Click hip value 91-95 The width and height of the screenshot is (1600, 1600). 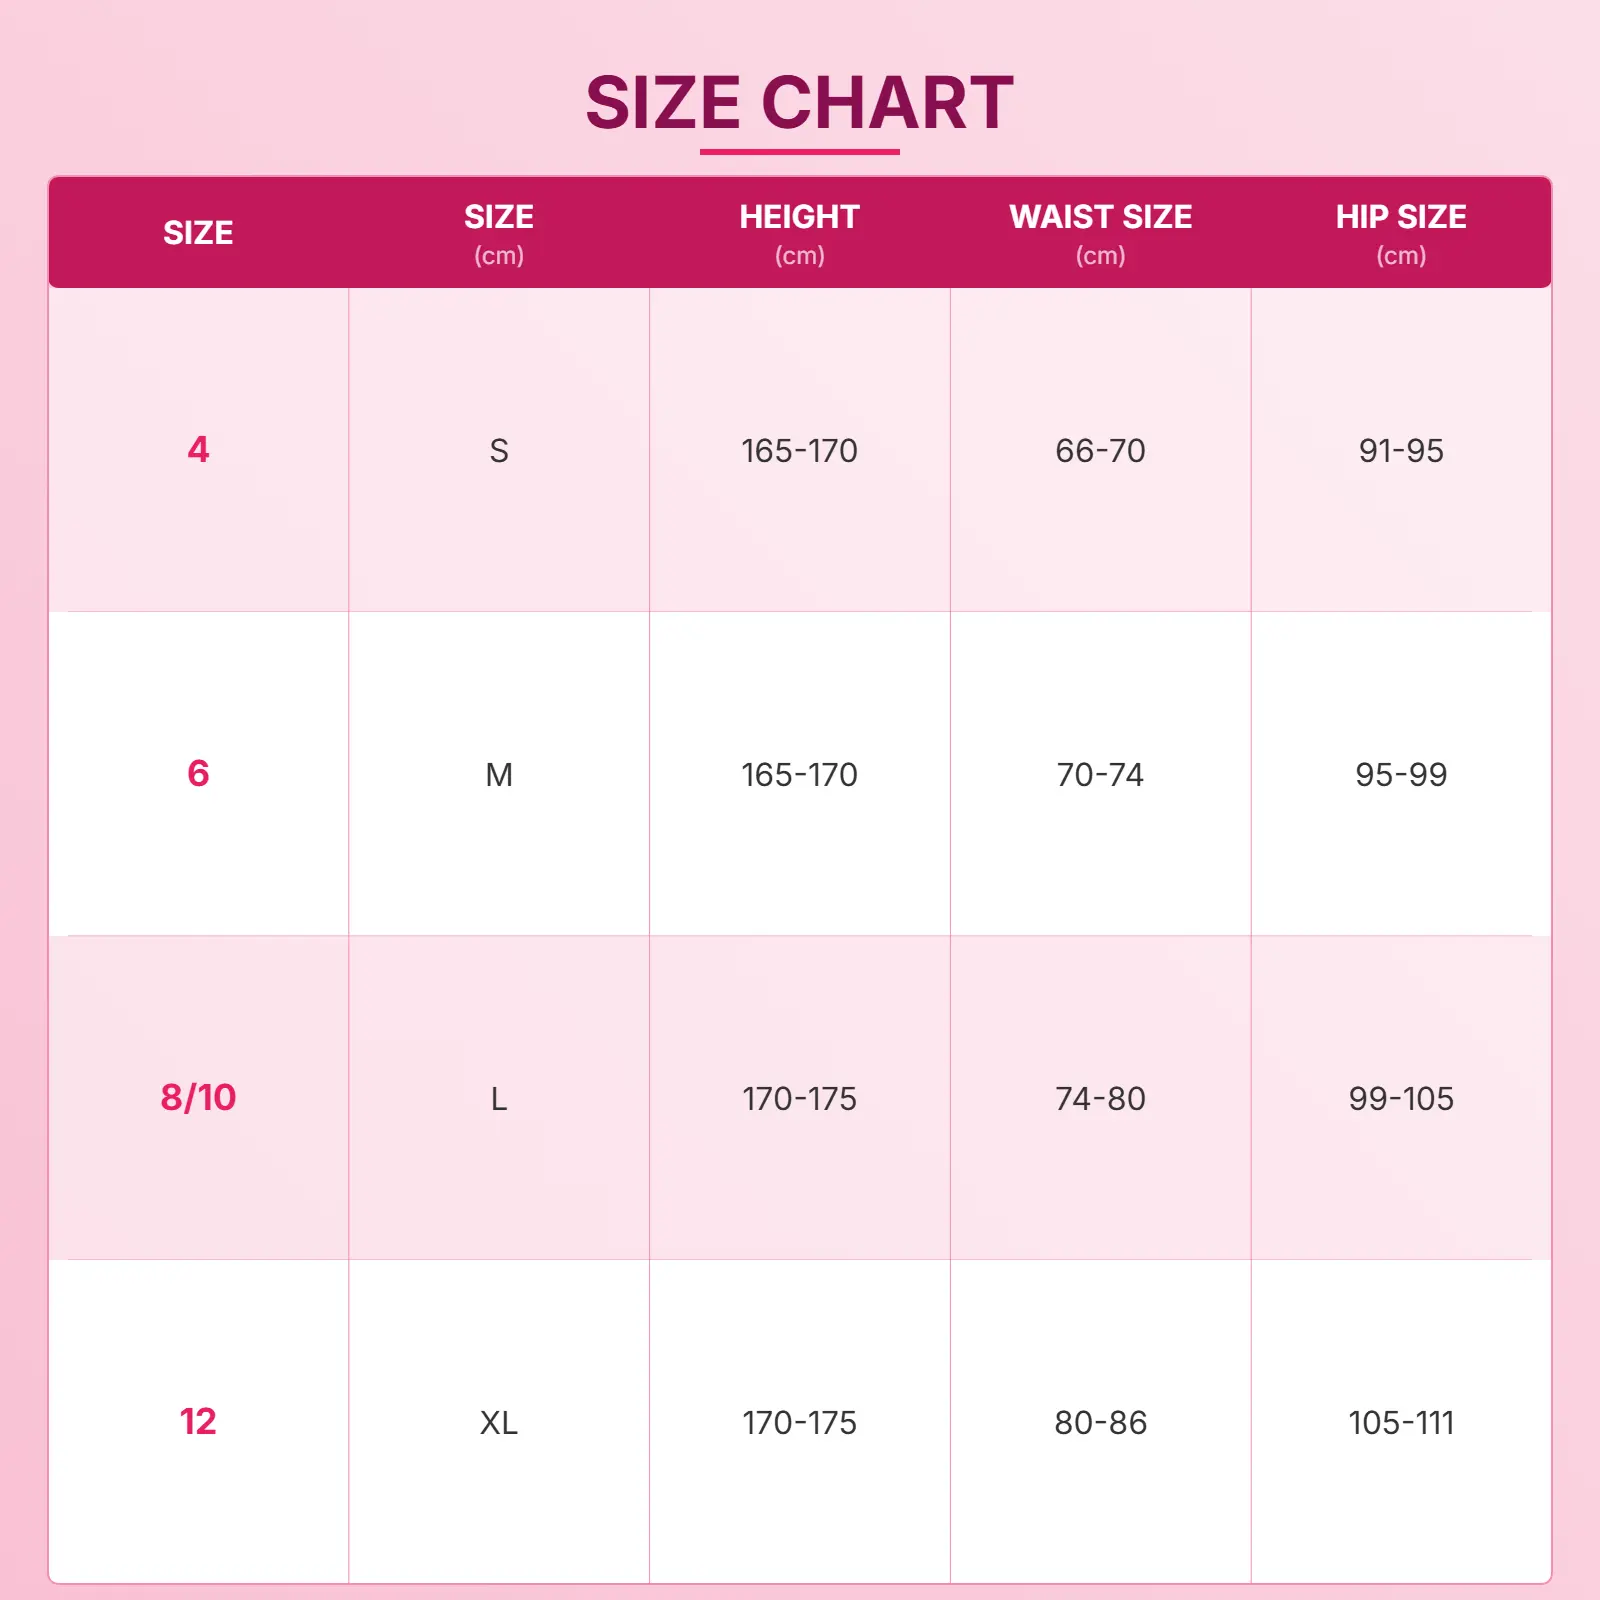pyautogui.click(x=1401, y=451)
